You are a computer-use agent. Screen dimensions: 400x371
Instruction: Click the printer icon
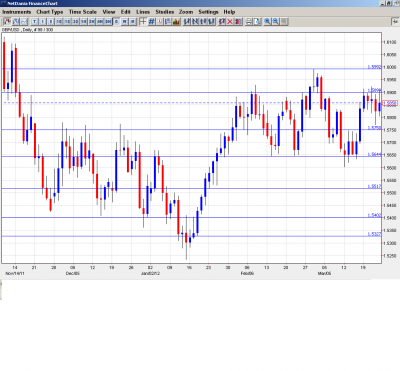pyautogui.click(x=249, y=22)
